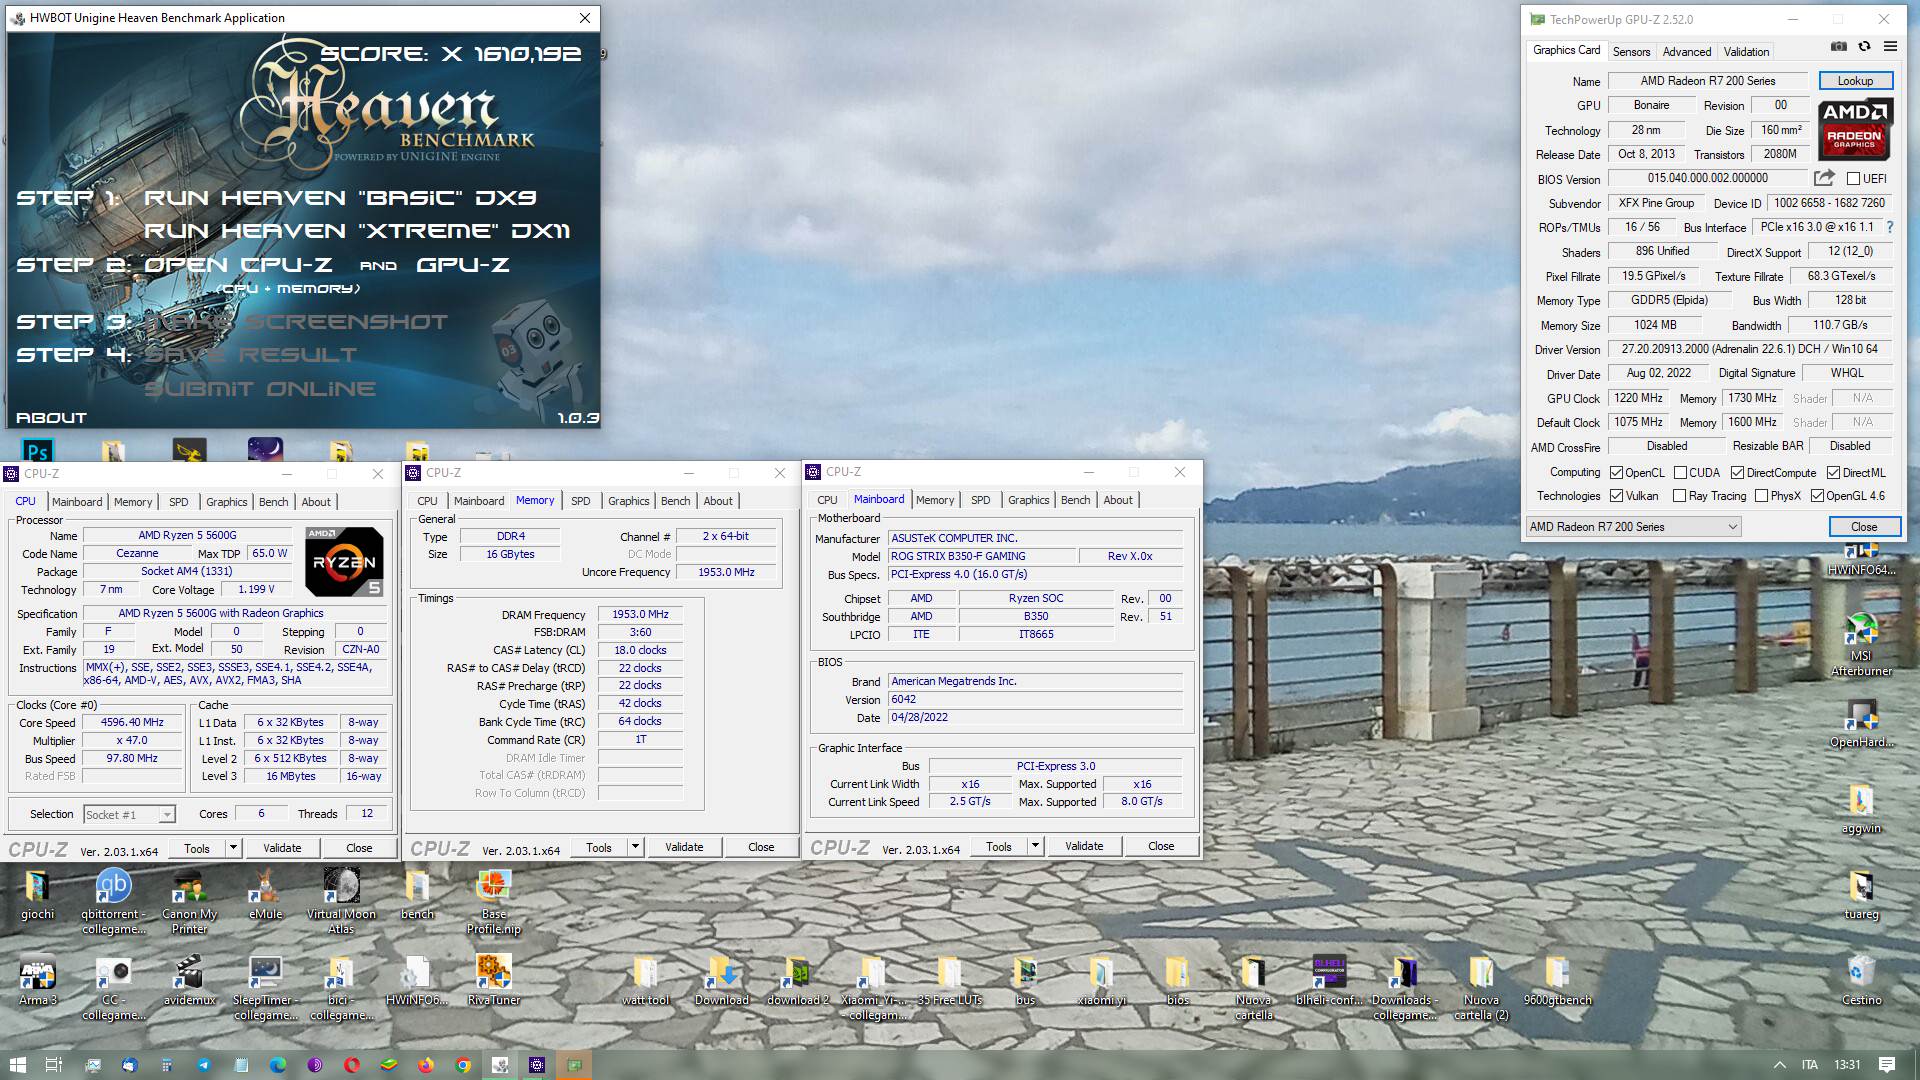
Task: Click the Ryzen 5 logo in CPU-Z
Action: pos(344,561)
